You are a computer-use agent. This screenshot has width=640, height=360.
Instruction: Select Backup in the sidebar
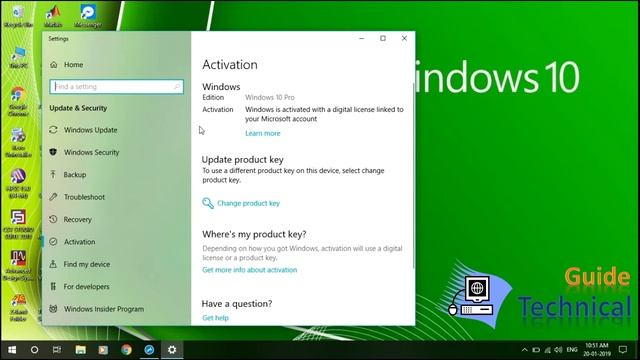pyautogui.click(x=68, y=175)
